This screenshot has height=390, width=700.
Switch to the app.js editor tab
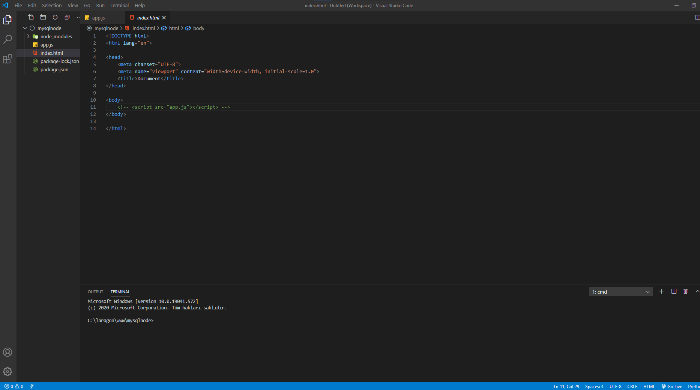tap(102, 18)
